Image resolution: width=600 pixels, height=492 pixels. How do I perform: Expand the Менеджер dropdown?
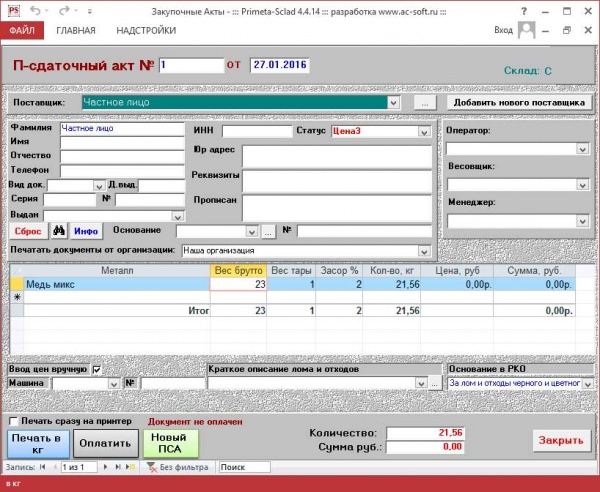[x=581, y=220]
